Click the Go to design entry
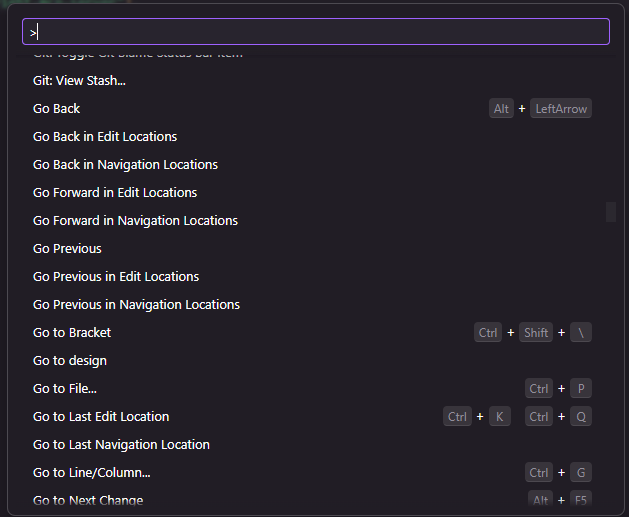 click(70, 360)
